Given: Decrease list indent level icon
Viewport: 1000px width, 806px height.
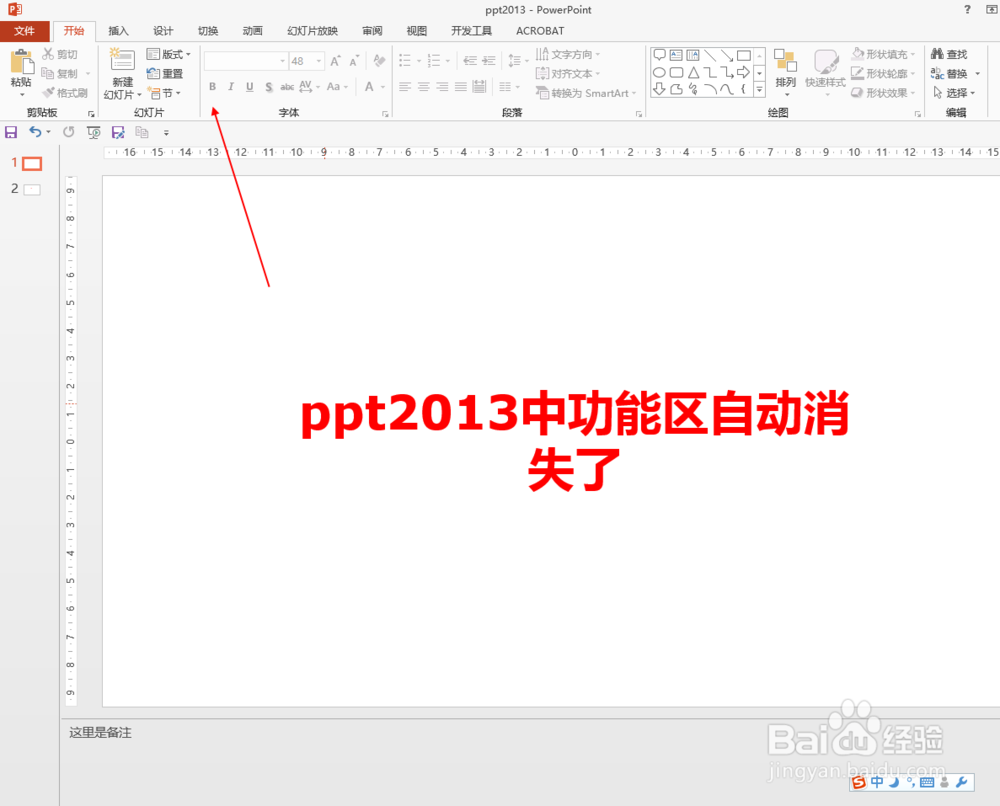Looking at the screenshot, I should [470, 61].
